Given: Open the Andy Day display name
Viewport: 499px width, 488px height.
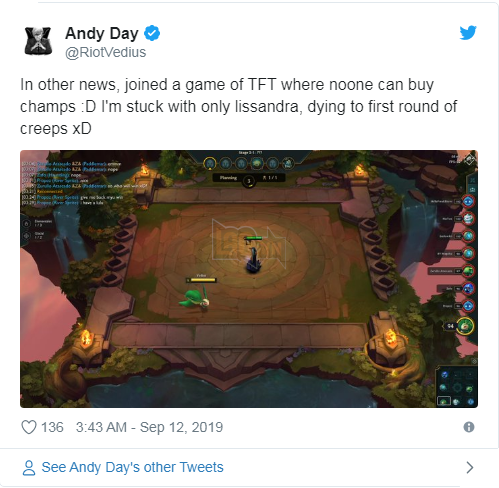Looking at the screenshot, I should (102, 33).
